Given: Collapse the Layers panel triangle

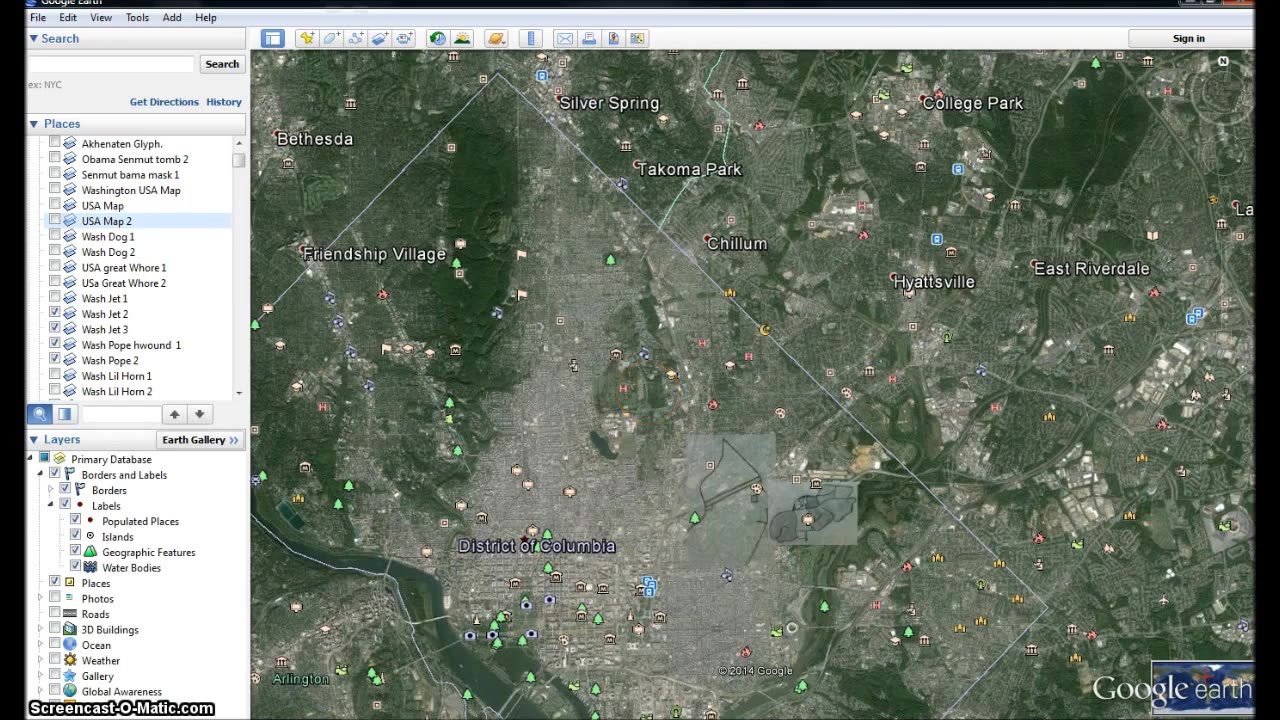Looking at the screenshot, I should (x=33, y=440).
